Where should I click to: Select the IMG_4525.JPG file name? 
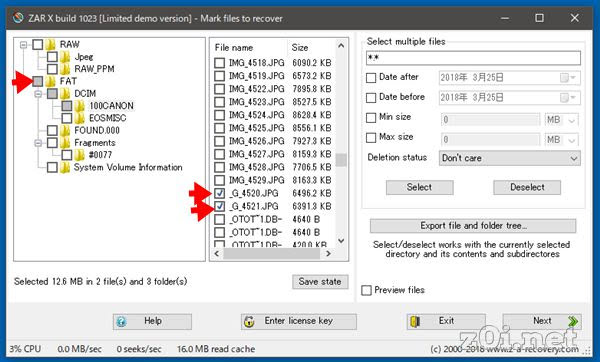[257, 128]
